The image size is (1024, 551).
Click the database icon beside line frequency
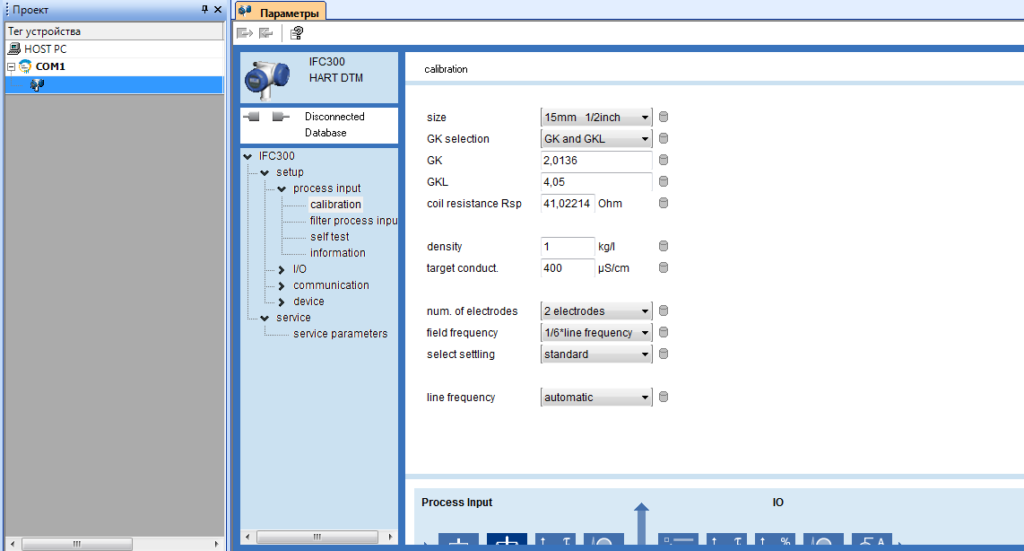pos(663,397)
